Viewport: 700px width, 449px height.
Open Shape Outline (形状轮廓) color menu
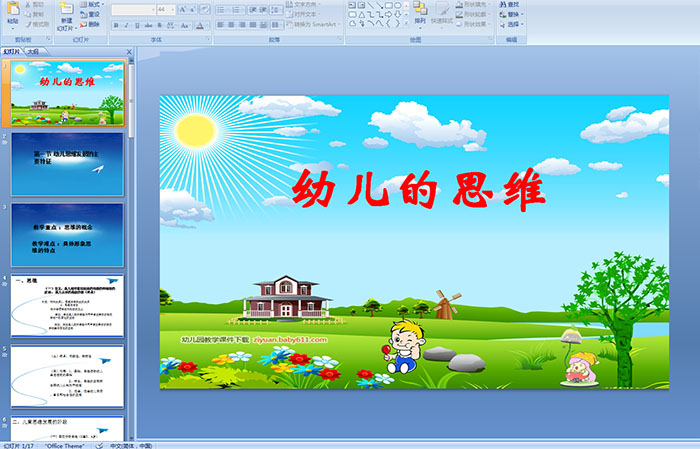473,14
